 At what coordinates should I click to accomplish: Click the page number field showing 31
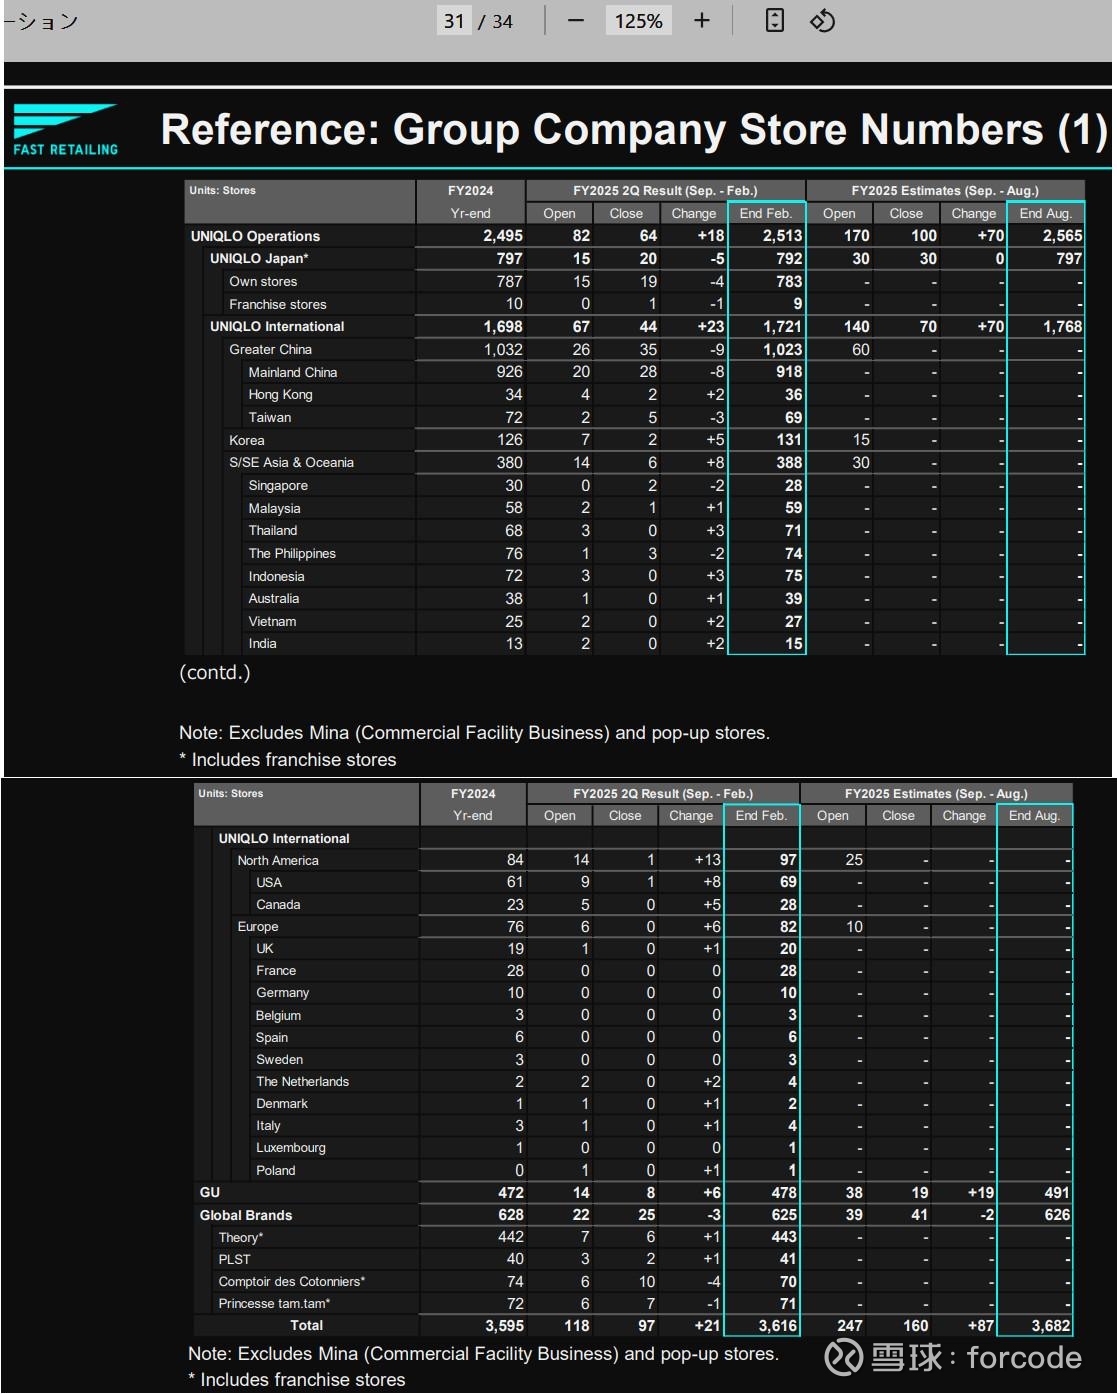pyautogui.click(x=454, y=21)
